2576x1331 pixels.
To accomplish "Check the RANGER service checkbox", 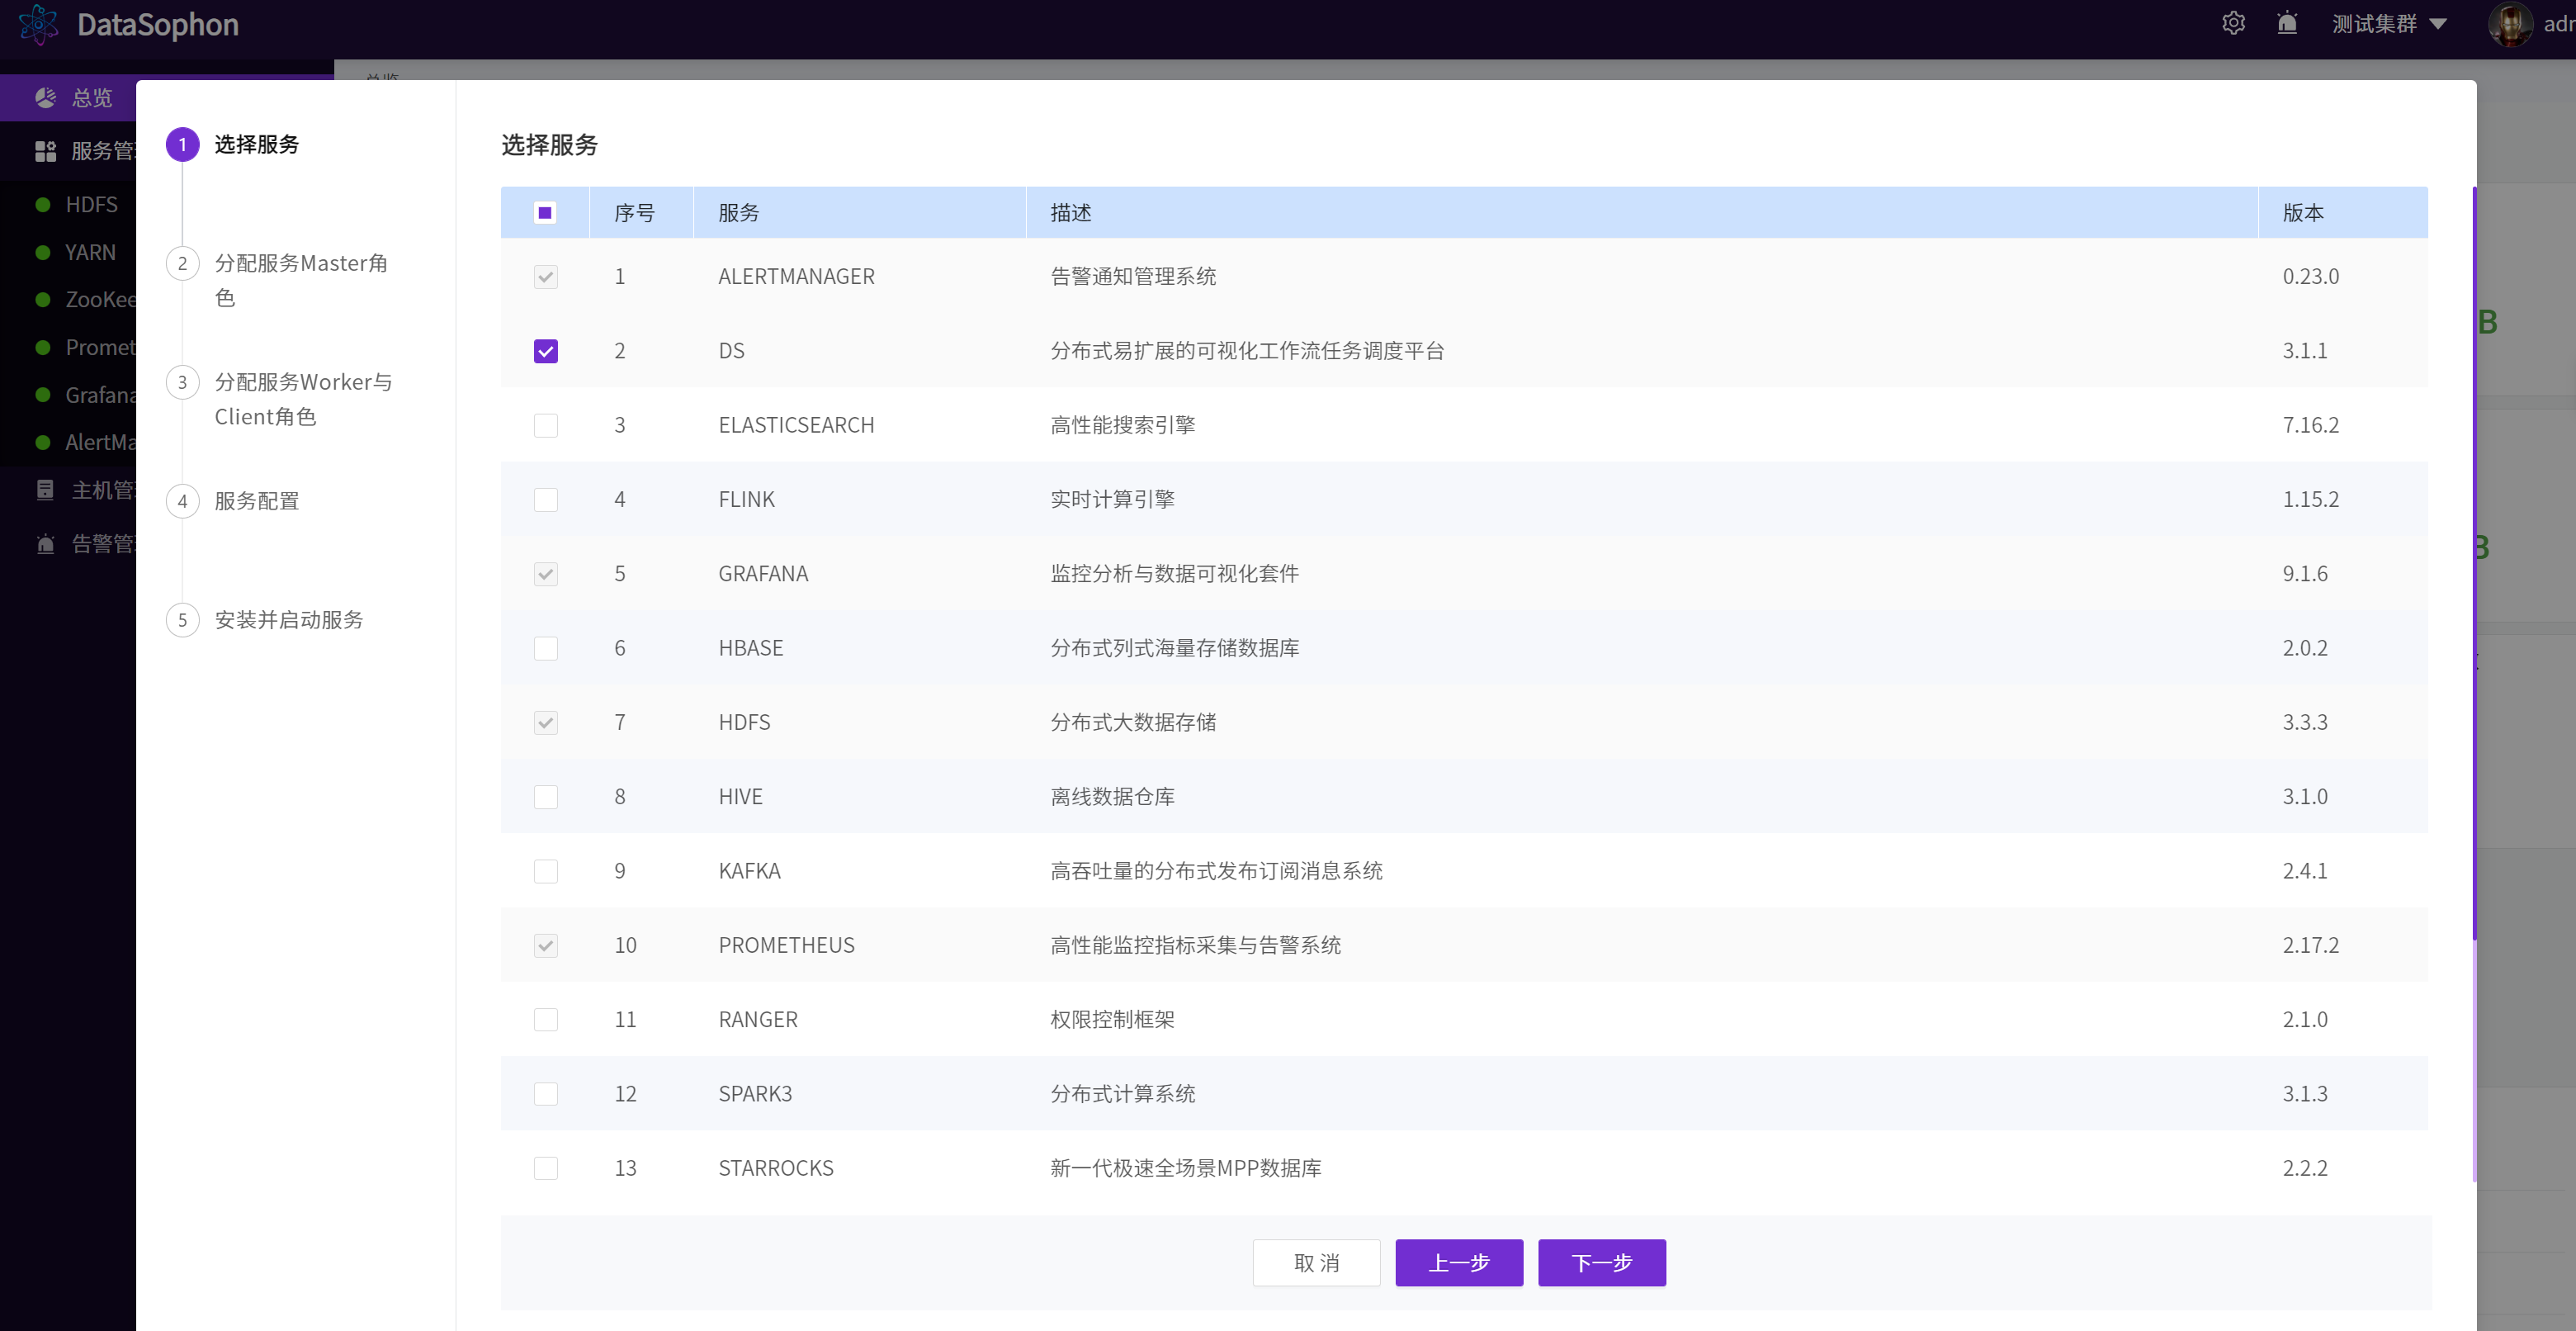I will pyautogui.click(x=545, y=1019).
